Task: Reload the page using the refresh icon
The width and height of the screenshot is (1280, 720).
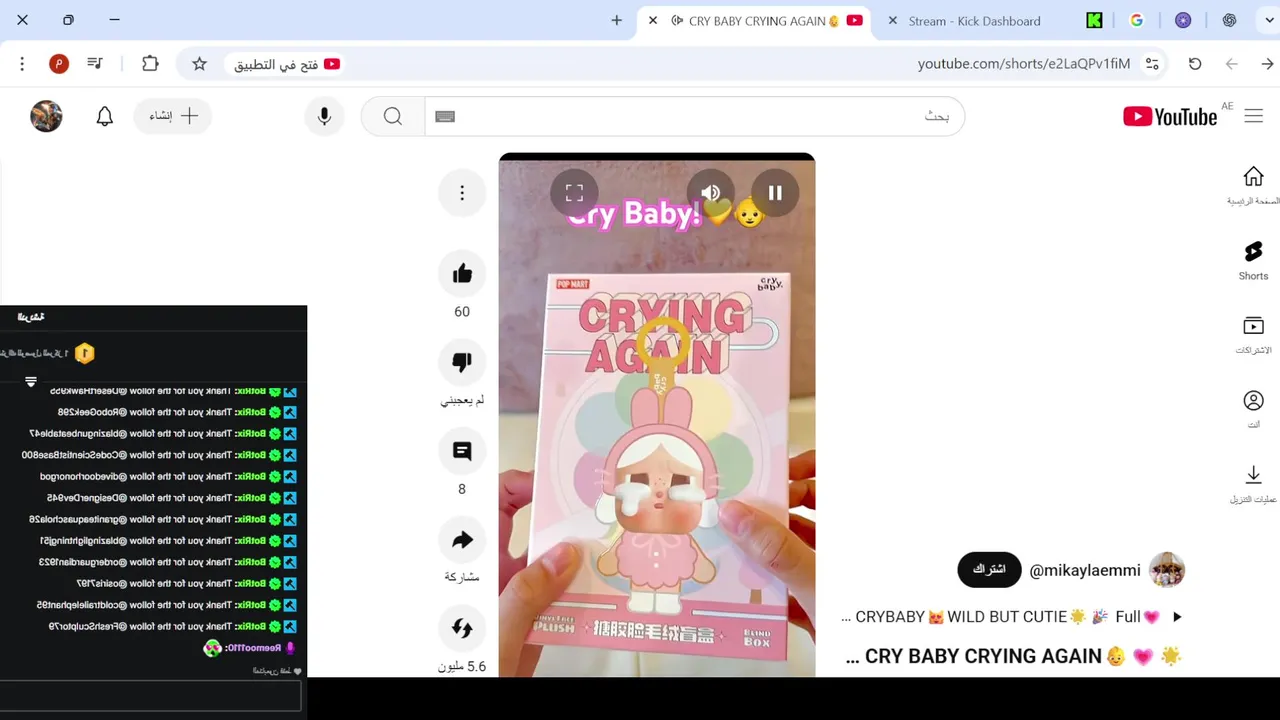Action: (x=1195, y=64)
